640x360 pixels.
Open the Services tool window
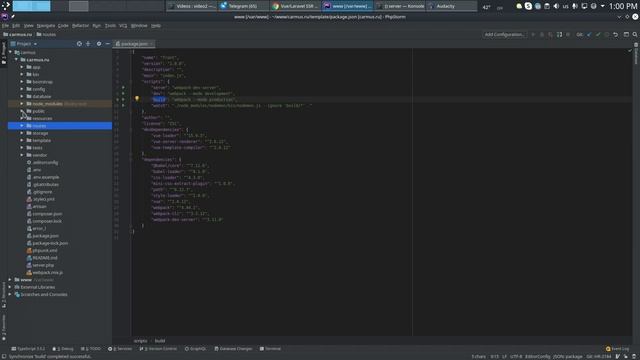tap(120, 349)
